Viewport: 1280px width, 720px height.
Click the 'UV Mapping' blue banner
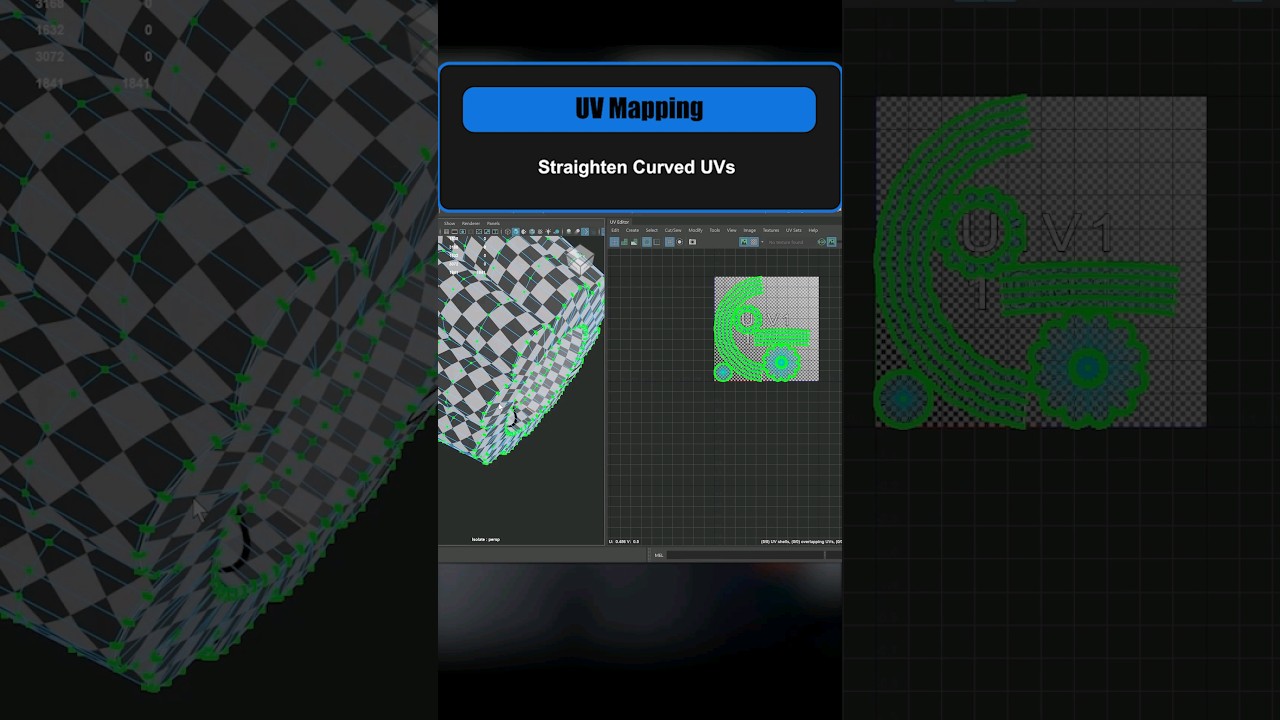click(639, 109)
